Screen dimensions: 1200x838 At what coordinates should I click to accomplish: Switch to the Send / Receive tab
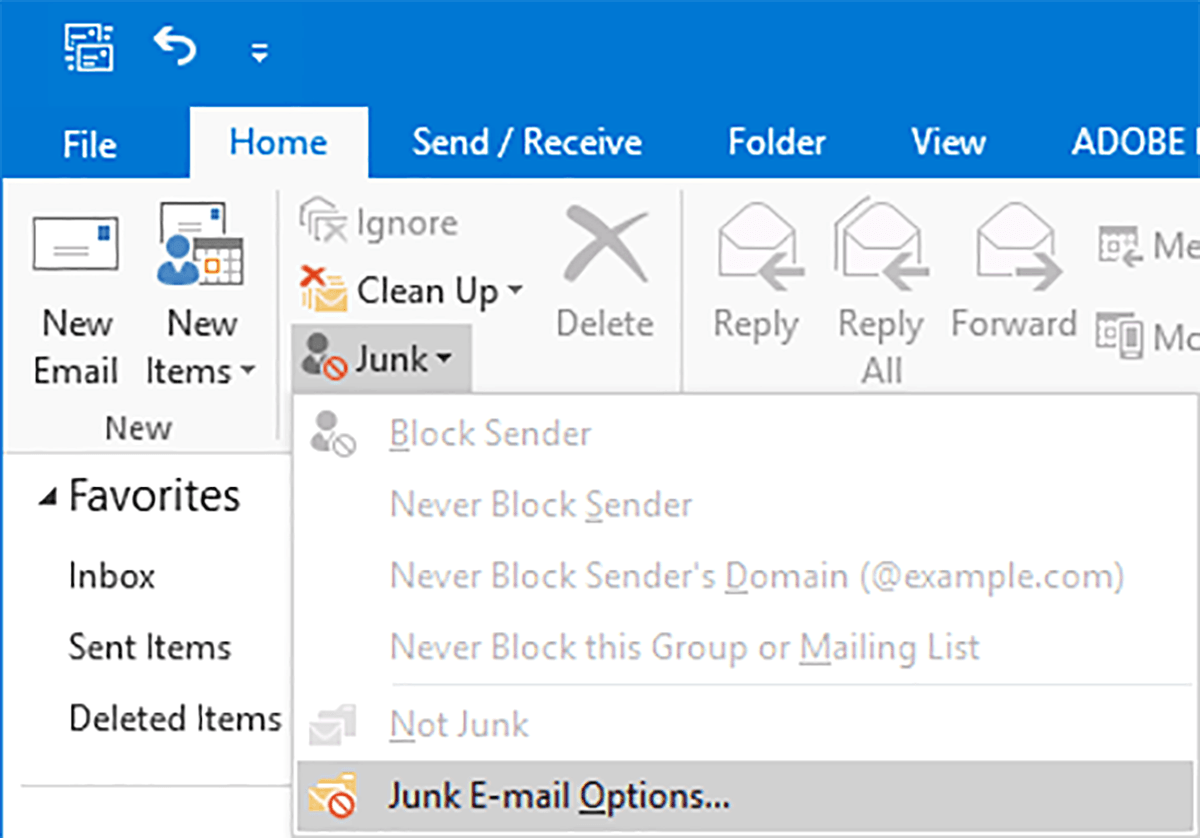pos(527,143)
